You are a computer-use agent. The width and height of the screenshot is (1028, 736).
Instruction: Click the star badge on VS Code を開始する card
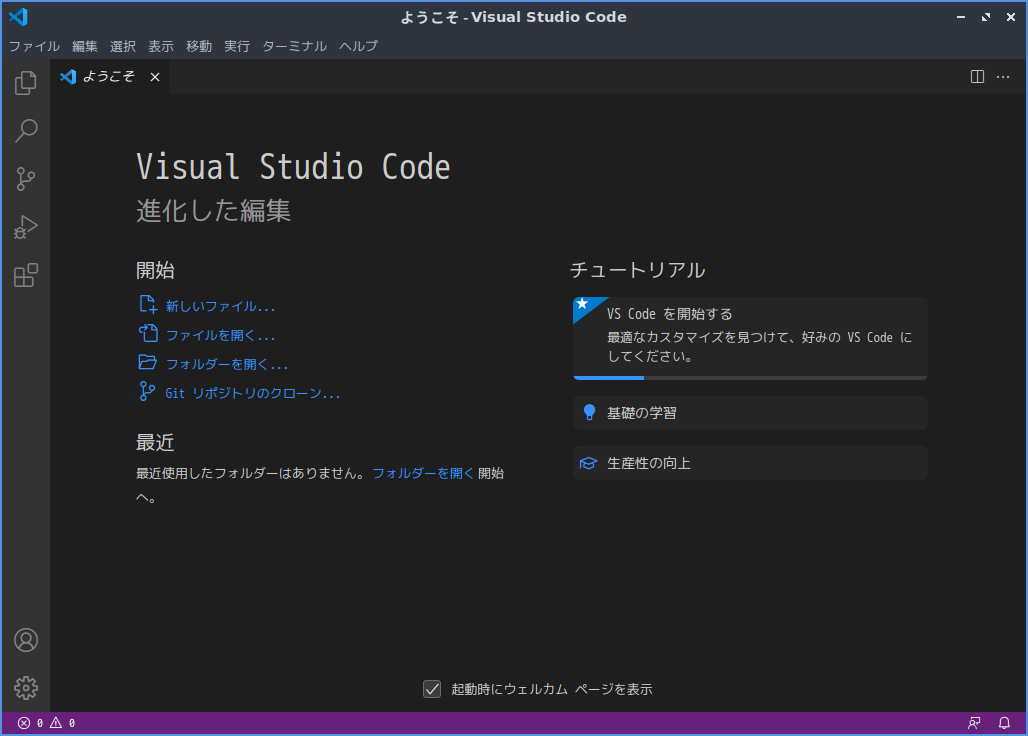click(x=582, y=303)
